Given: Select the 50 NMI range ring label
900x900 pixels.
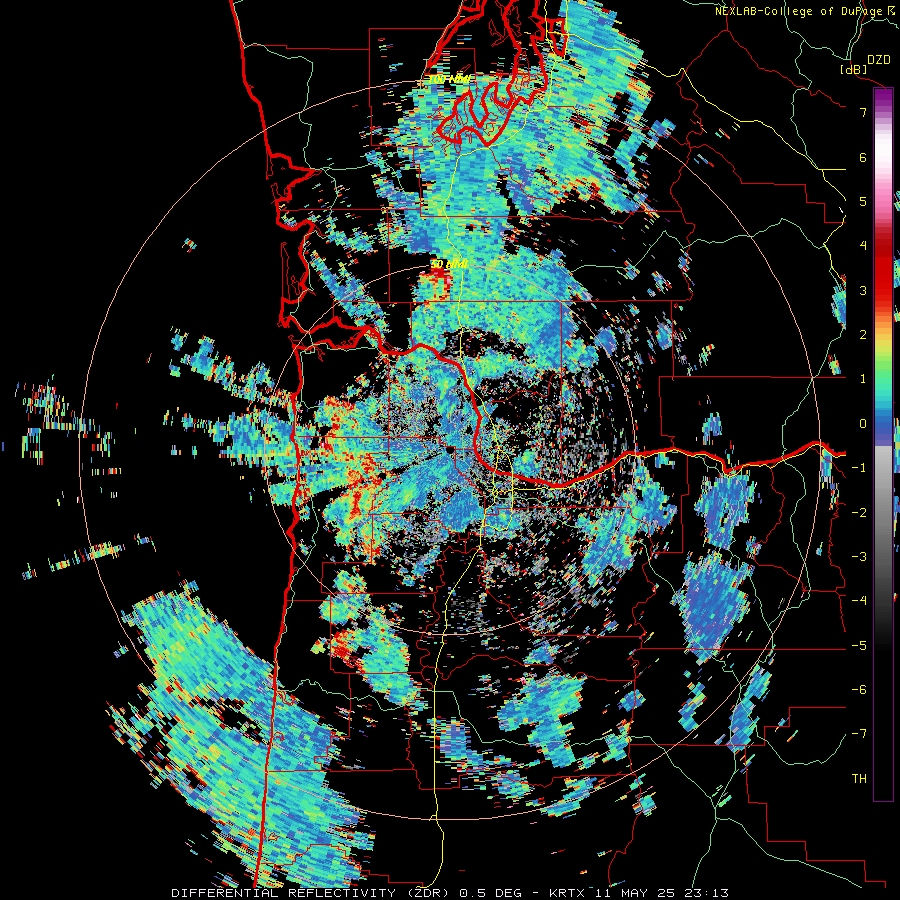Looking at the screenshot, I should pyautogui.click(x=449, y=264).
